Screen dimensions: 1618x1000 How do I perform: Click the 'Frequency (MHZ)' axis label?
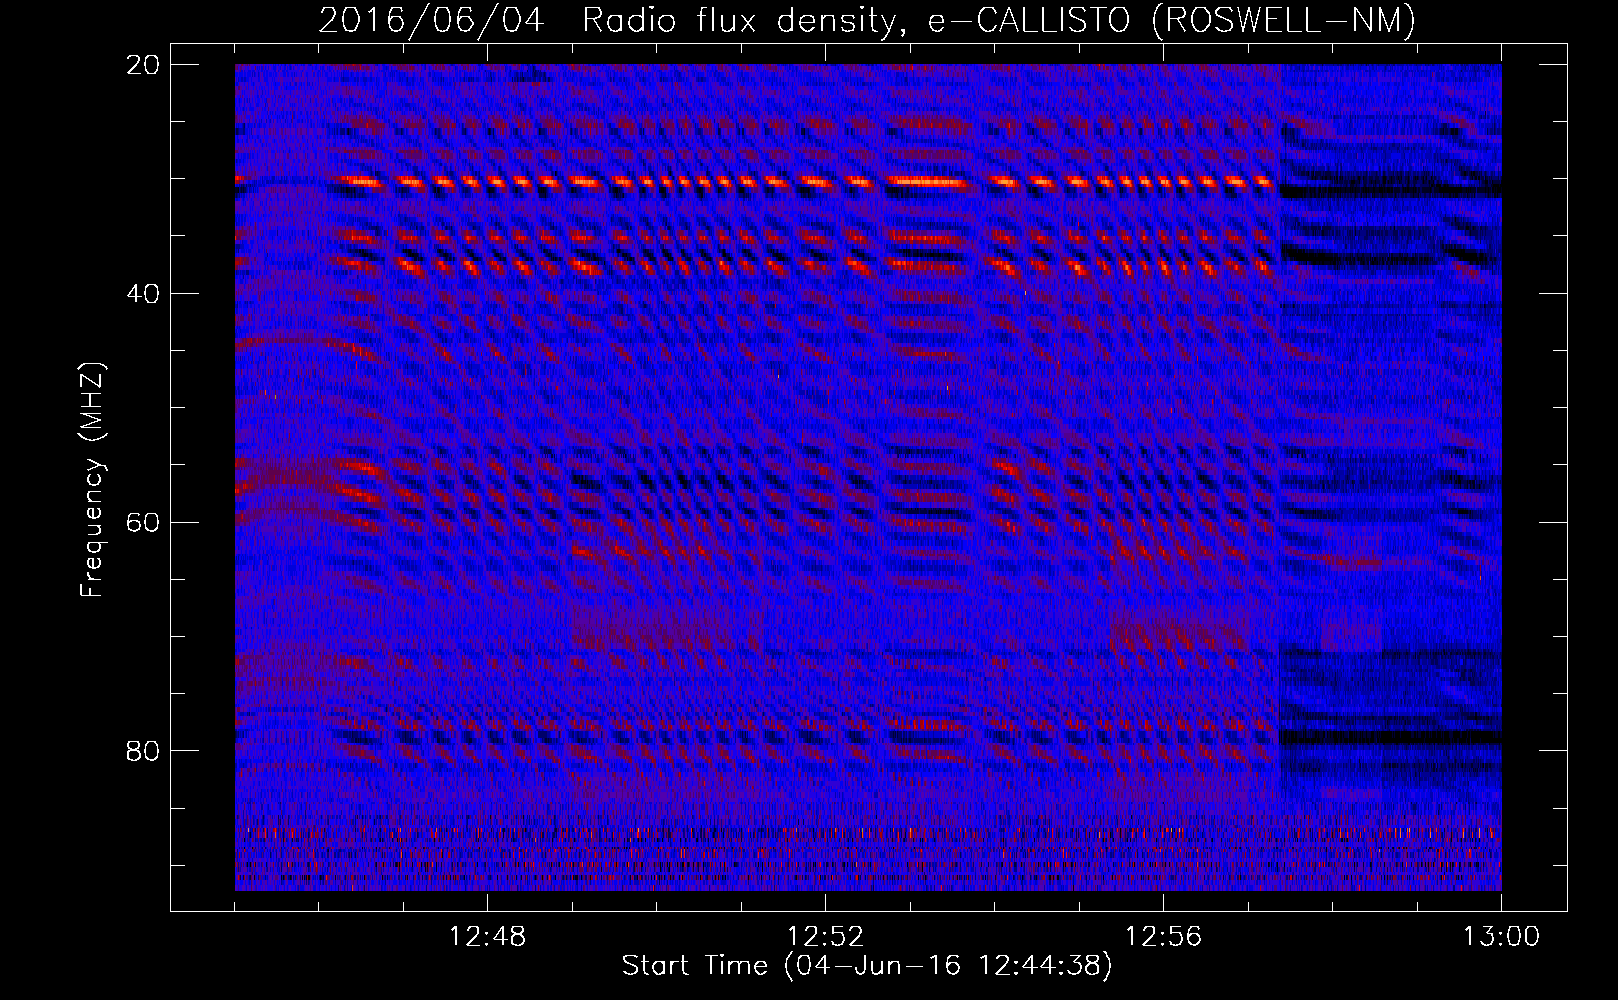[x=92, y=480]
